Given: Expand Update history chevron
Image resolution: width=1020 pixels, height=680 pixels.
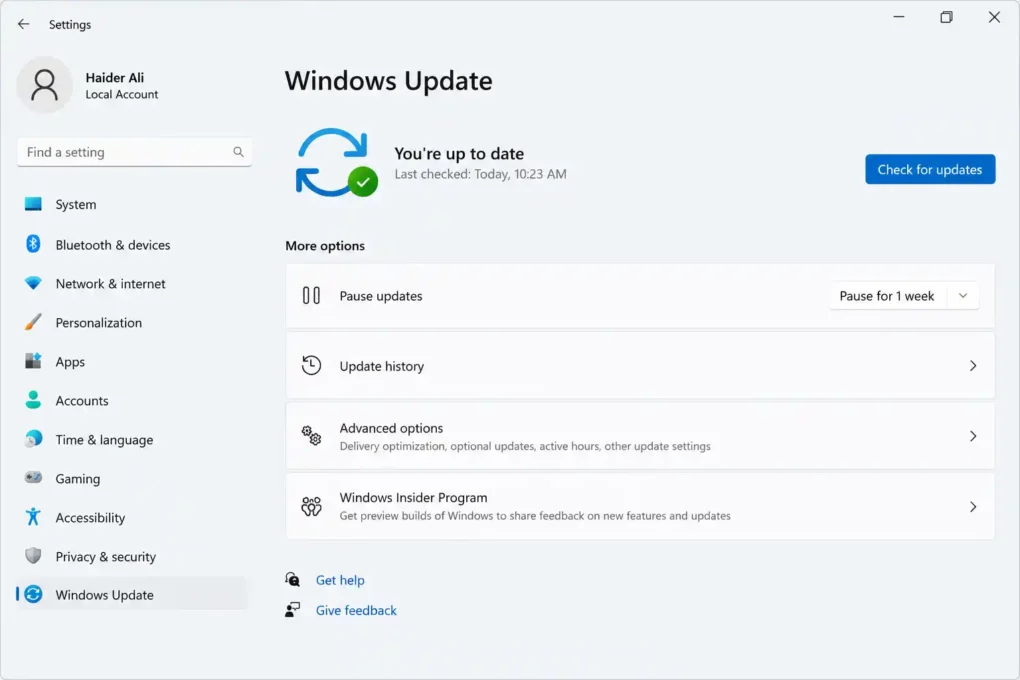Looking at the screenshot, I should click(973, 366).
